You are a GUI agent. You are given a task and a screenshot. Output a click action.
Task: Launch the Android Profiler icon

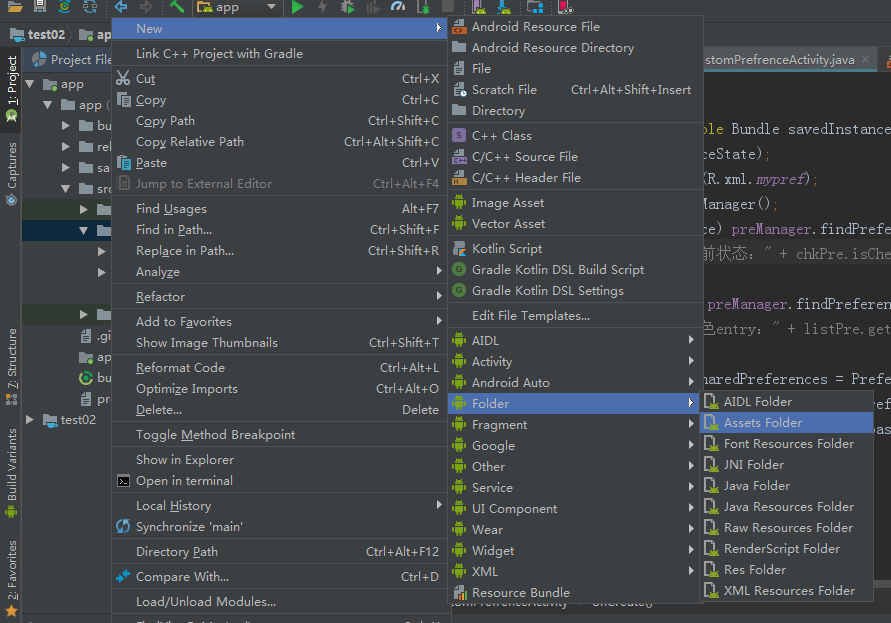[398, 8]
